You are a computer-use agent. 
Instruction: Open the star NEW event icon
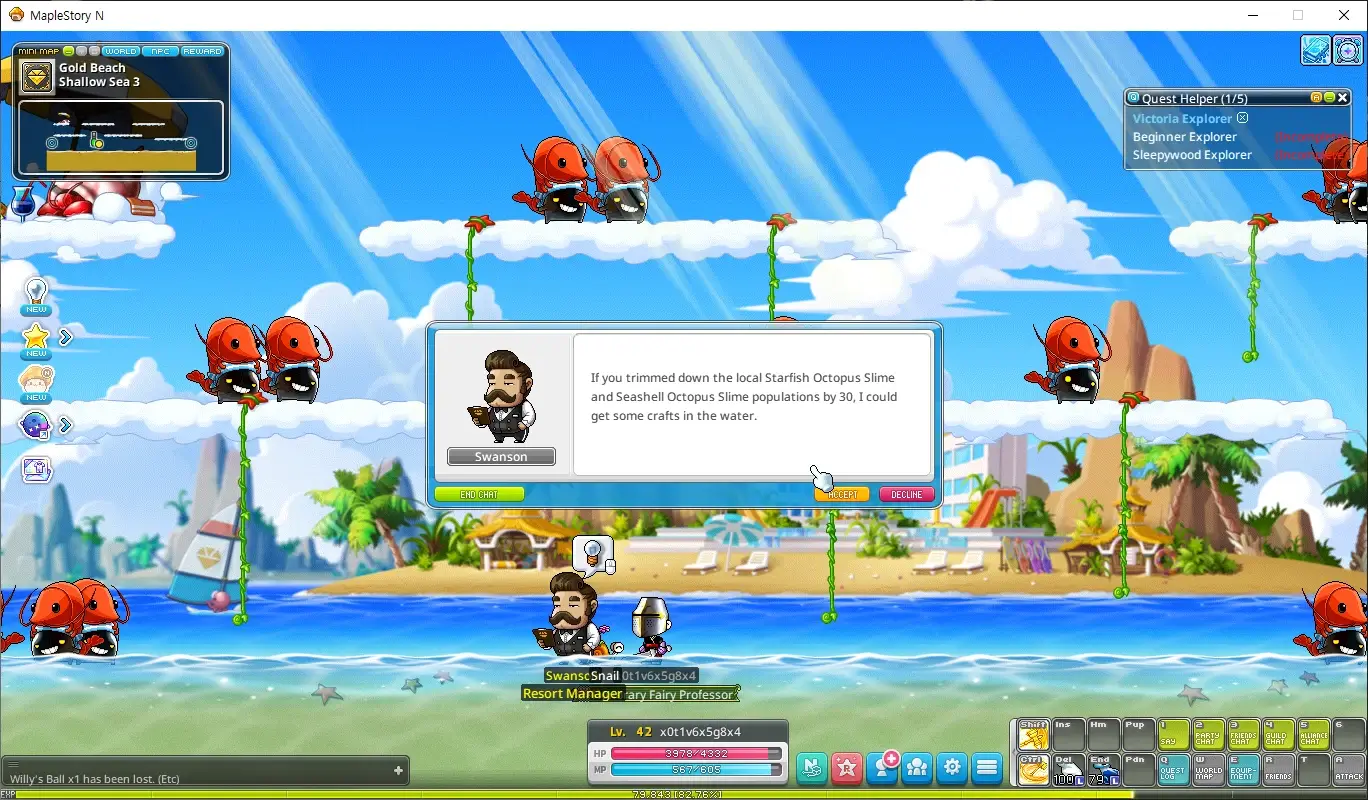[x=36, y=340]
